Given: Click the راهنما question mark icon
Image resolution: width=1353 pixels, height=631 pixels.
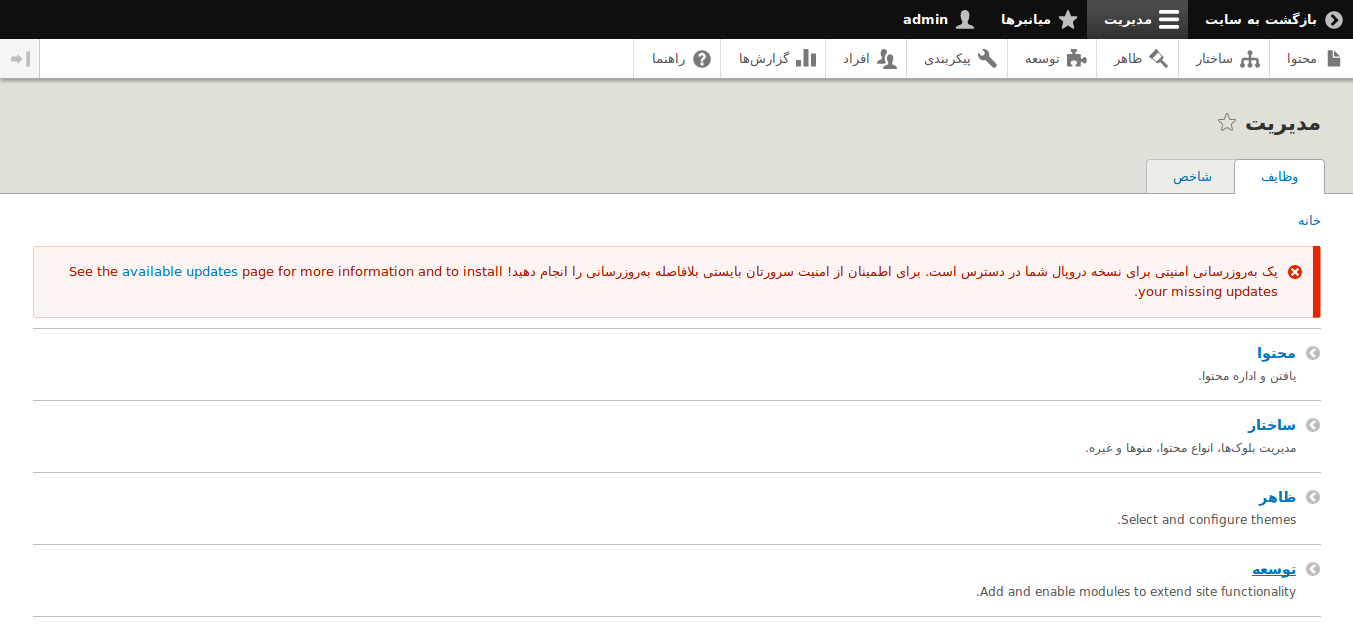Looking at the screenshot, I should (702, 59).
